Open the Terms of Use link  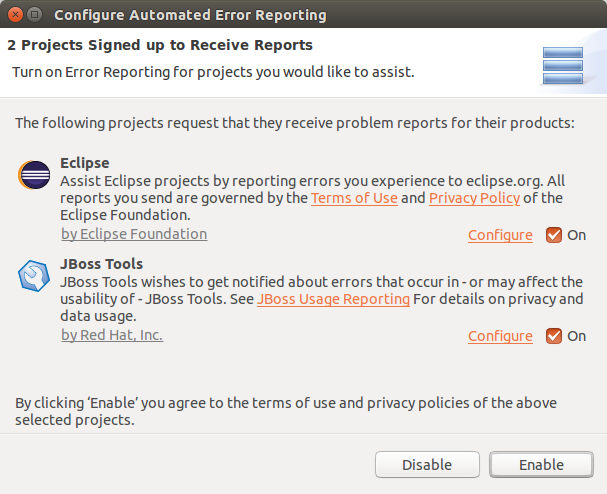(354, 198)
